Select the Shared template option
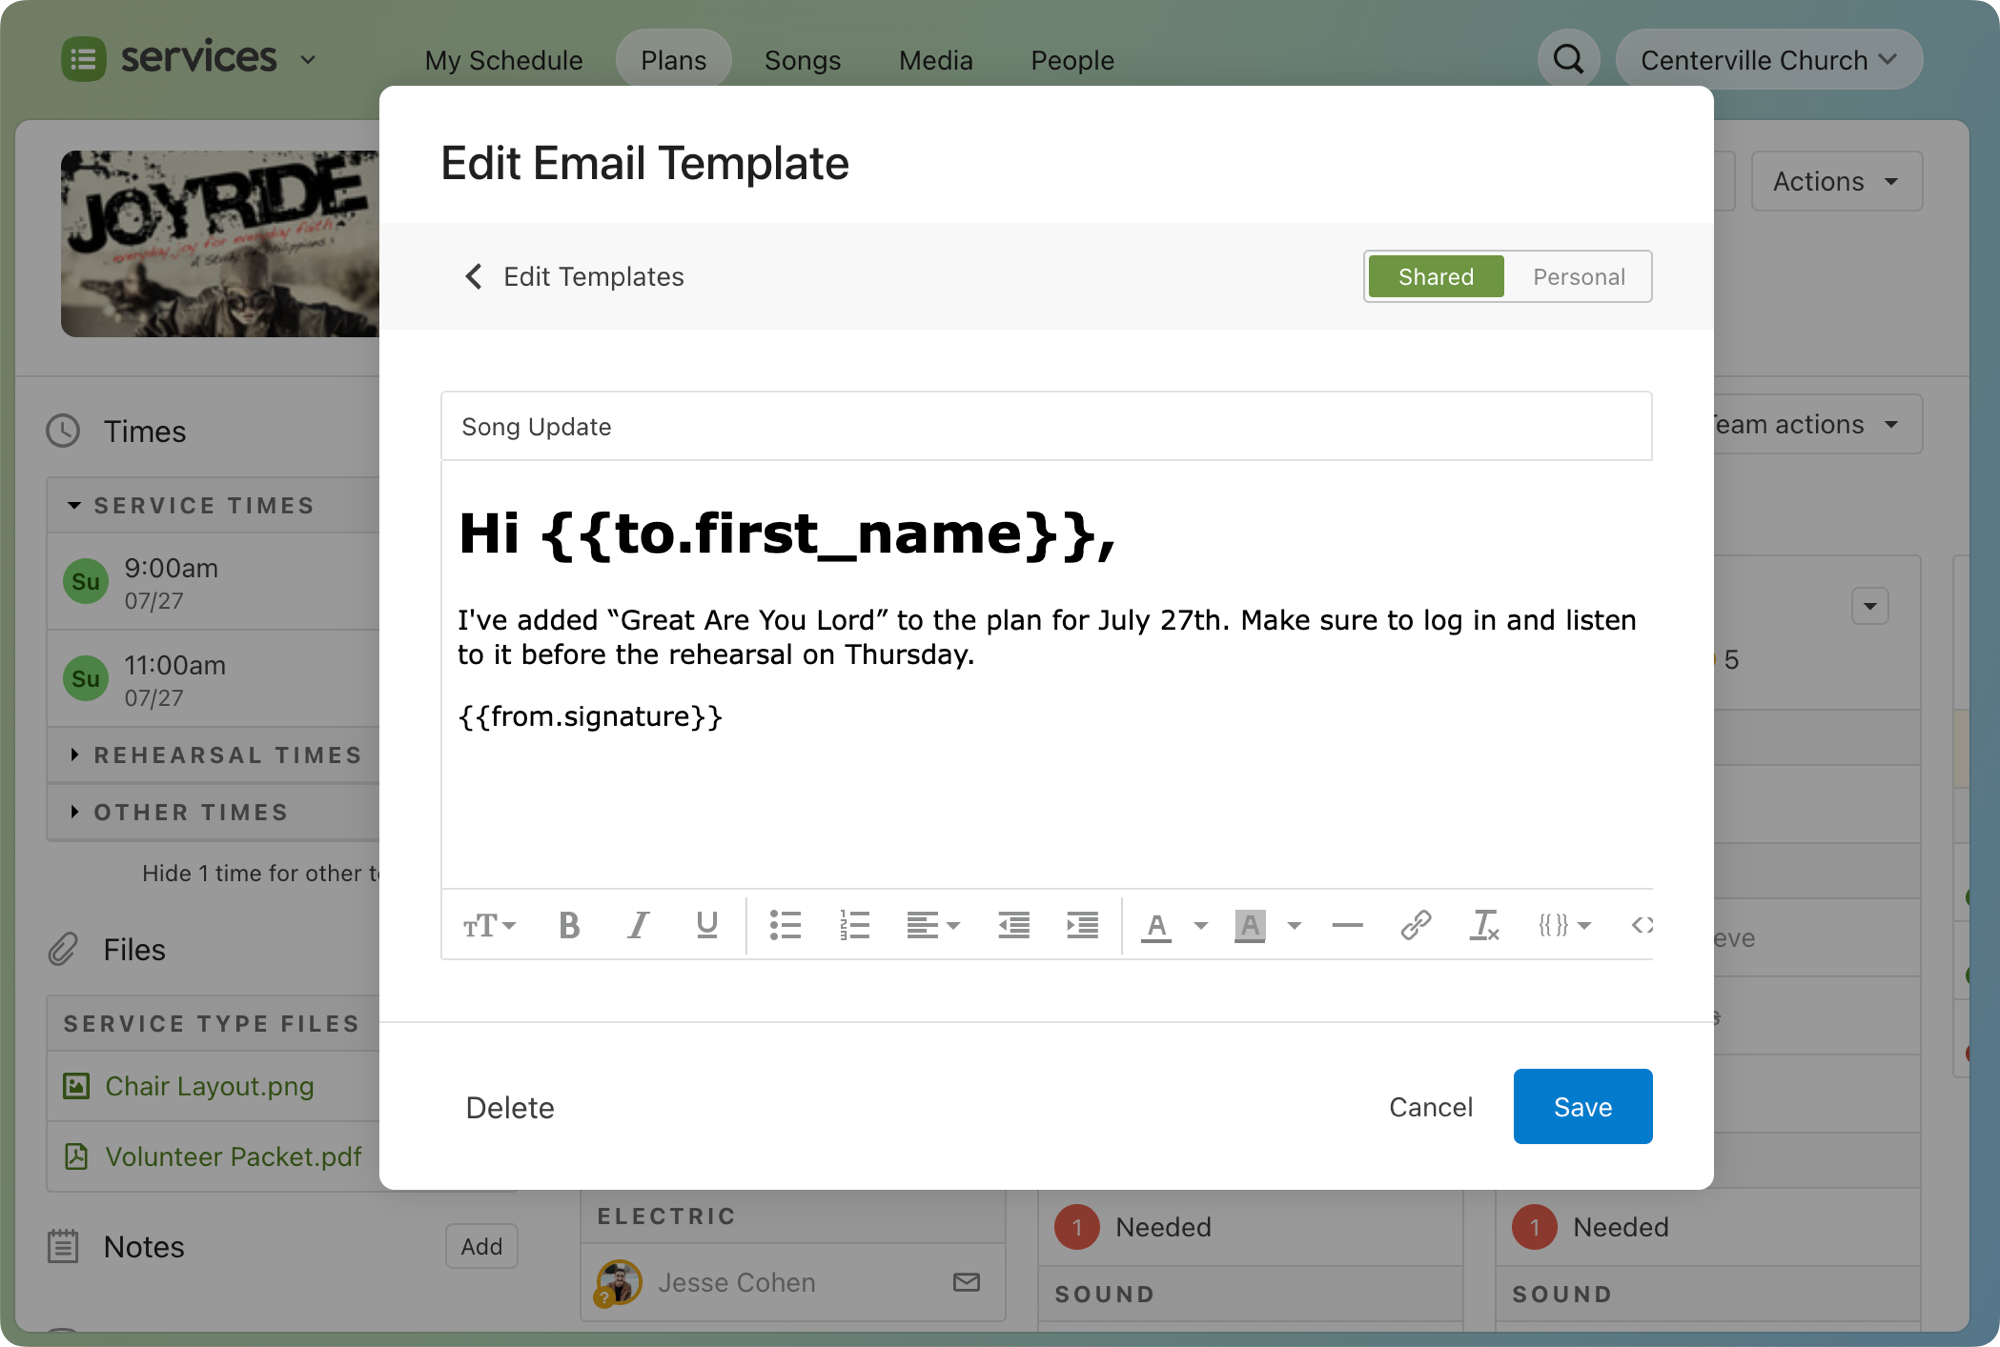This screenshot has width=2000, height=1347. (1435, 277)
